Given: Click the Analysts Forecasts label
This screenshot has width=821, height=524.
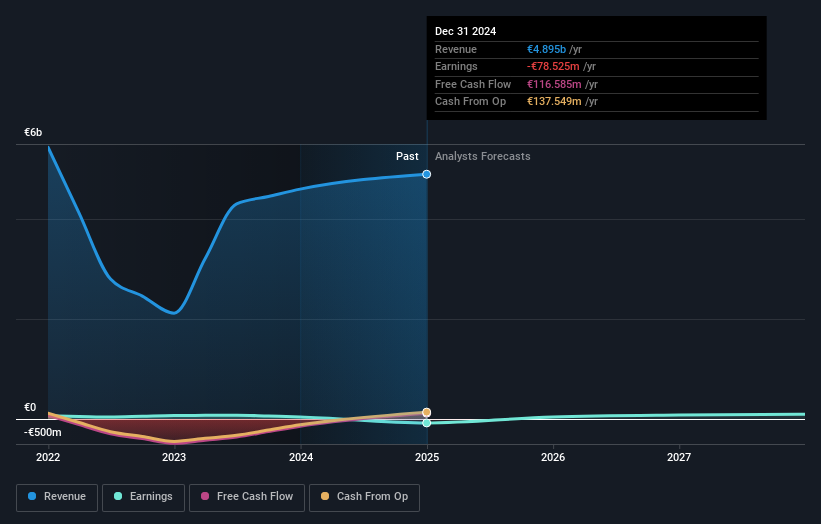Looking at the screenshot, I should tap(483, 156).
